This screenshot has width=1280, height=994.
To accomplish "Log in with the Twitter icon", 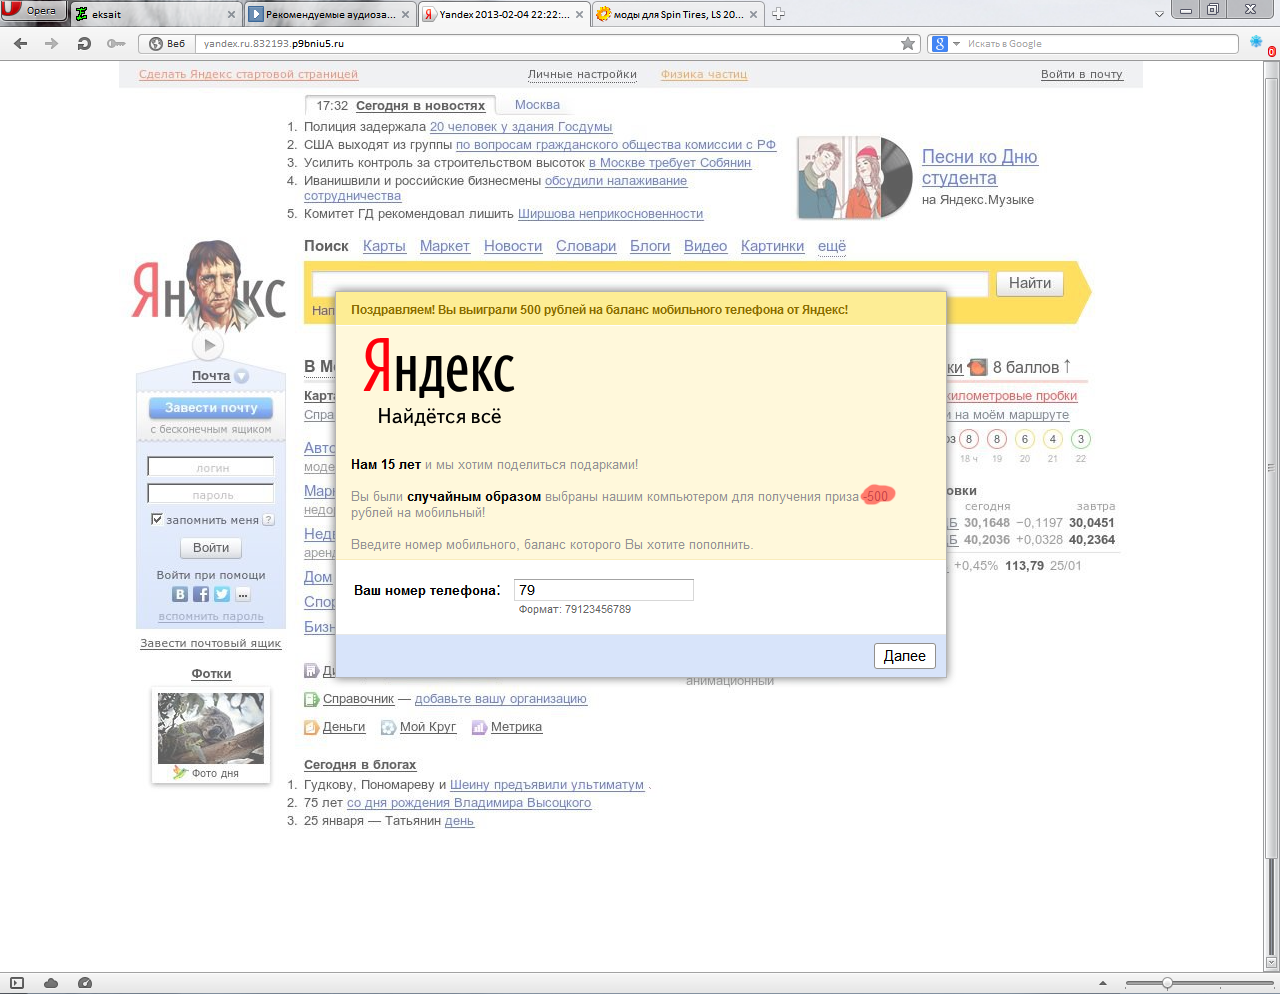I will tap(222, 594).
